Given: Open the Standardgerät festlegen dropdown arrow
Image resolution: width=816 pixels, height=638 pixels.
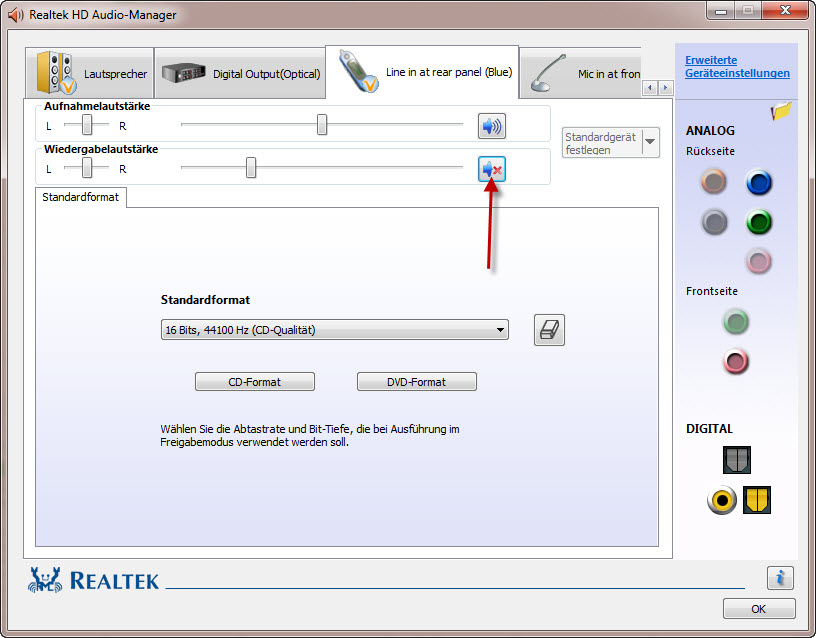Looking at the screenshot, I should pos(650,142).
